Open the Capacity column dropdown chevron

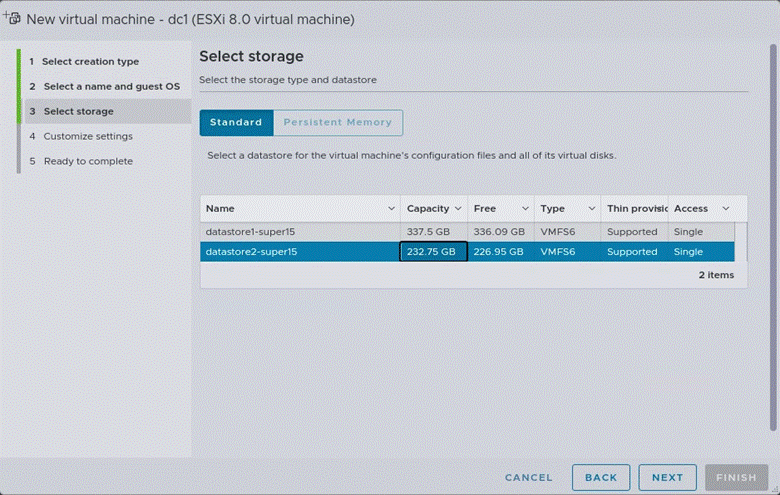[x=458, y=208]
